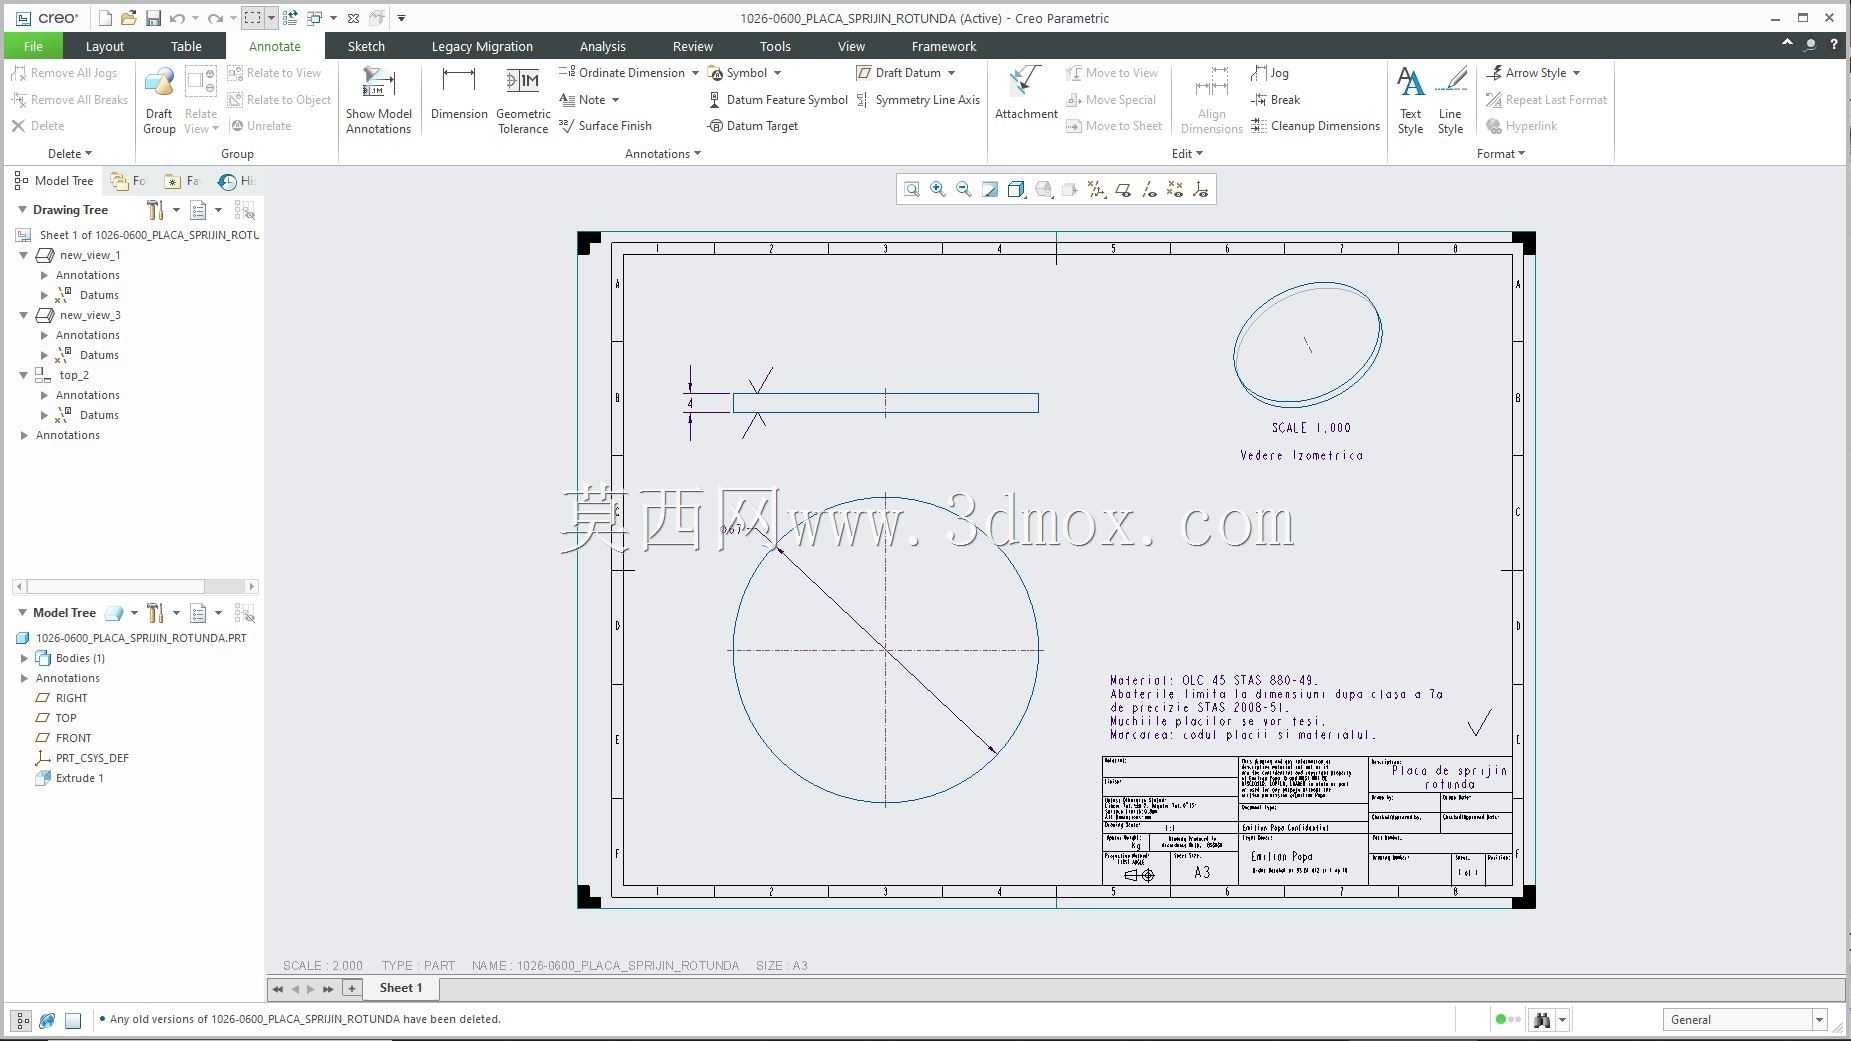Click the Refit icon in graphics toolbar
Screen dimensions: 1851x1041
tap(911, 190)
